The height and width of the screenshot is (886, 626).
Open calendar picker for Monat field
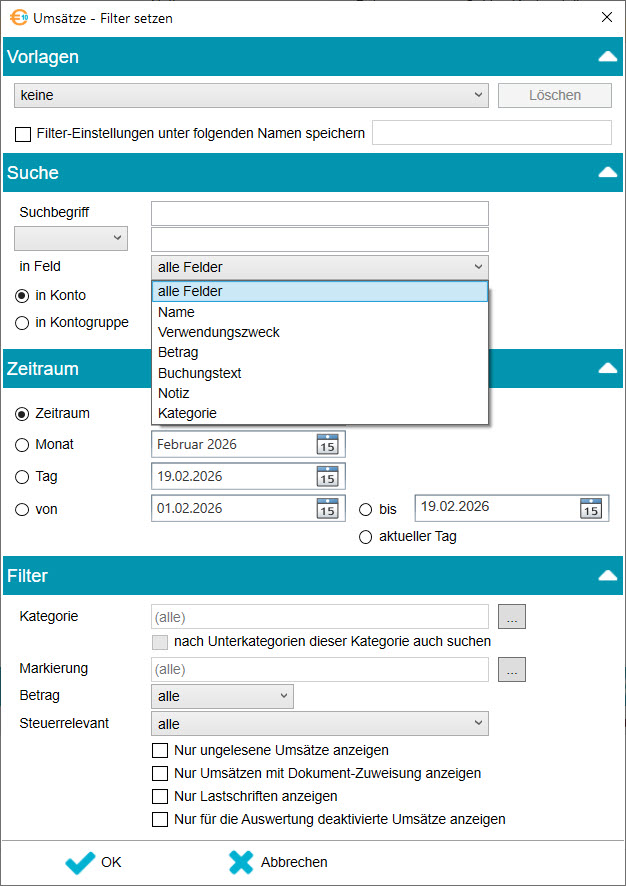tap(327, 444)
